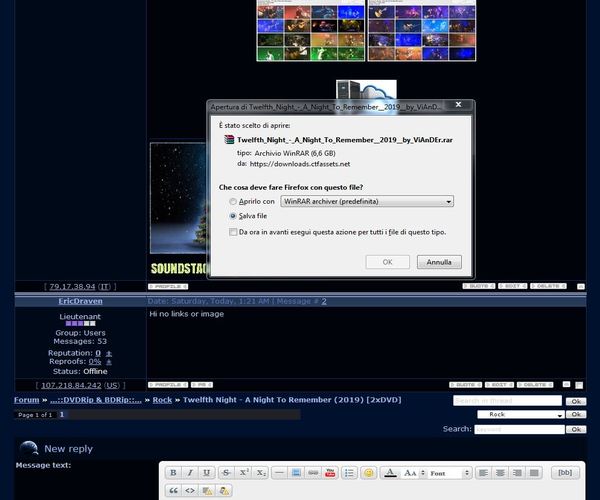Go to the Forum breadcrumb link
This screenshot has height=500, width=600.
pos(27,400)
